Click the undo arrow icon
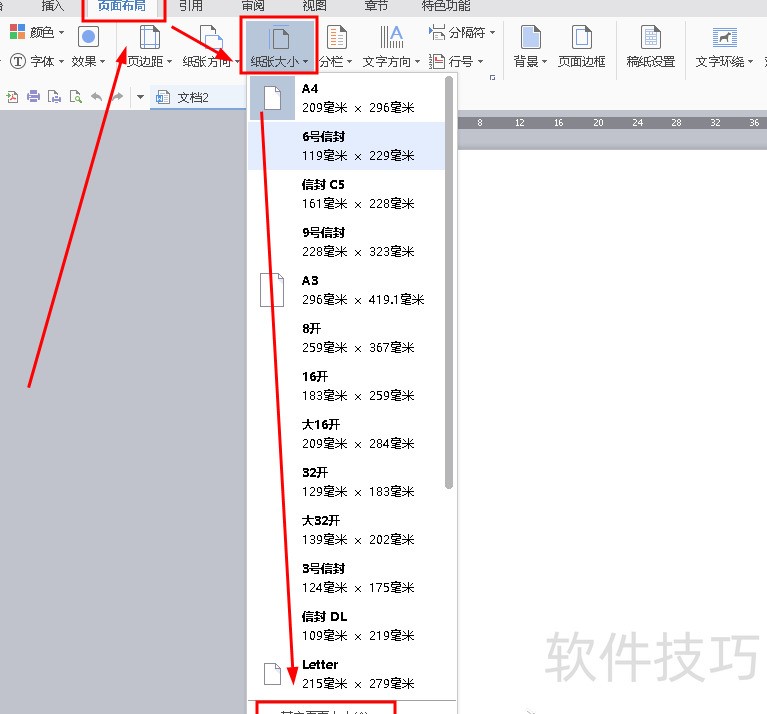The image size is (767, 714). [97, 96]
